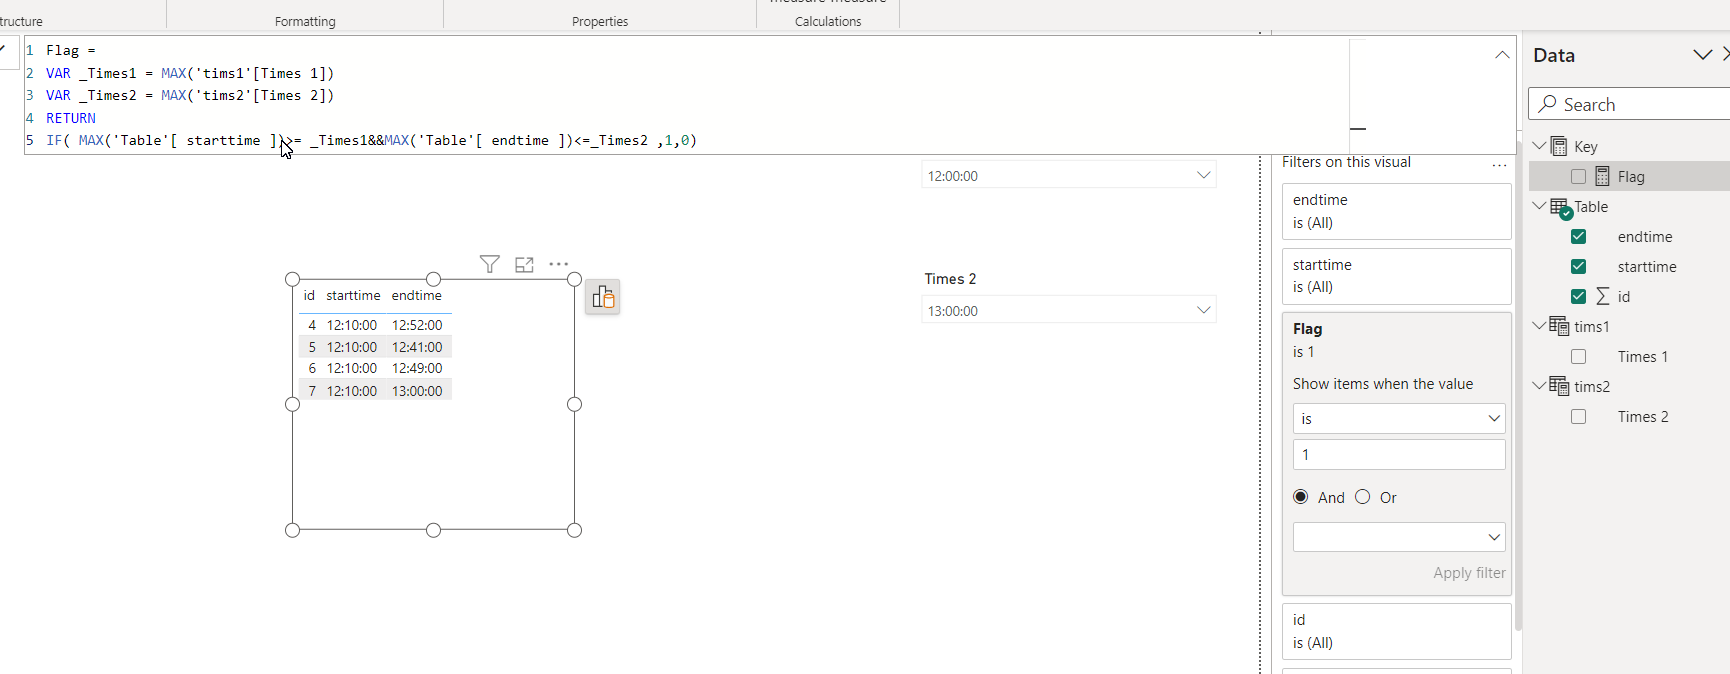The height and width of the screenshot is (674, 1730).
Task: Click the Calculations ribbon group label
Action: tap(828, 21)
